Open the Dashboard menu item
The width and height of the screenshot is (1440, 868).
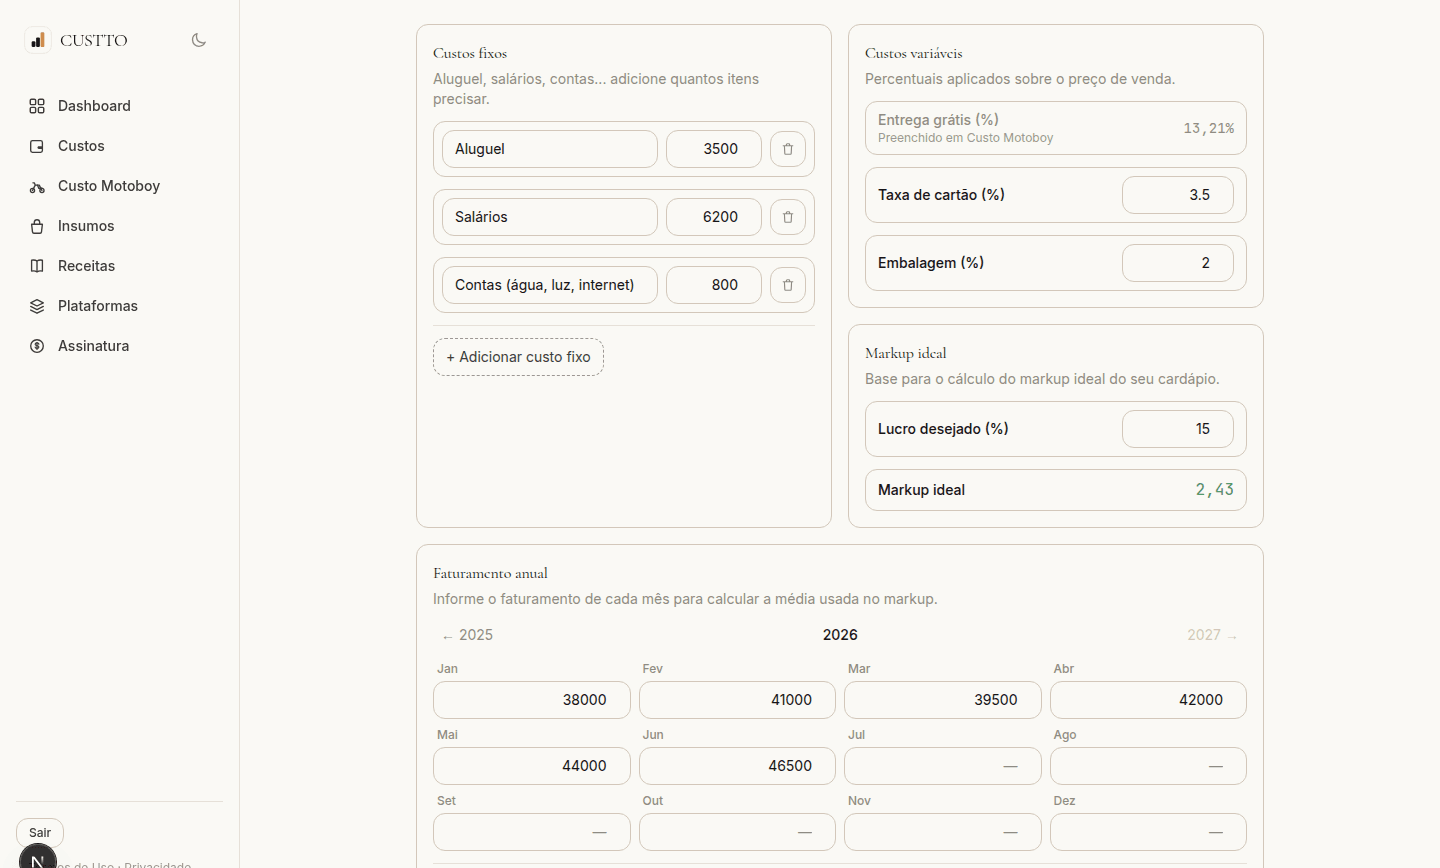[119, 106]
